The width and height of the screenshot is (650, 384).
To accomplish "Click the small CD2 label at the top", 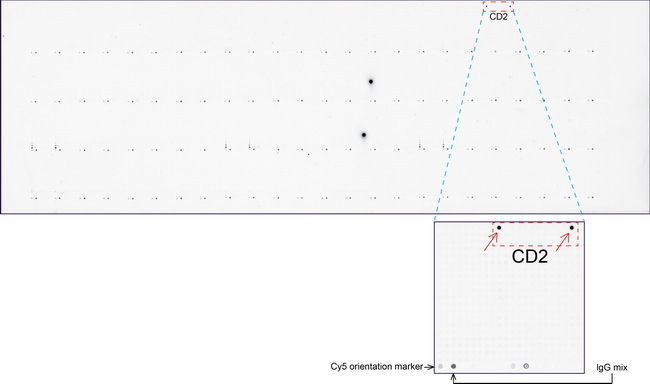I will [498, 17].
